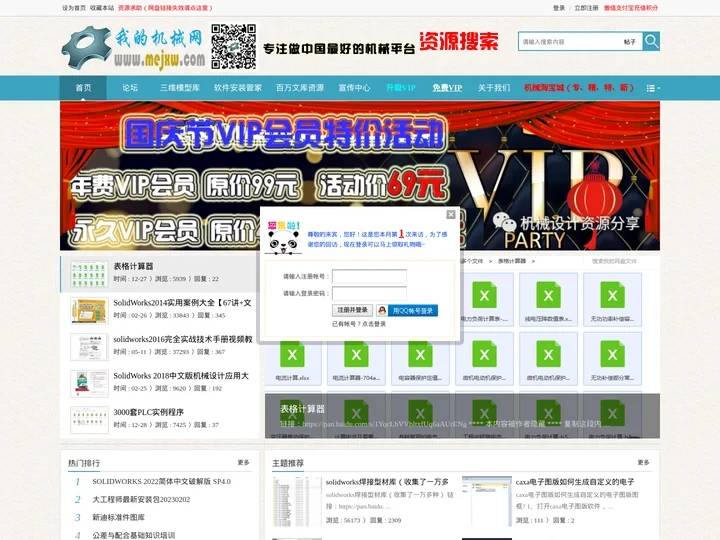Click 3000套PLC实例程序 thumbnail
The image size is (720, 540).
(89, 420)
